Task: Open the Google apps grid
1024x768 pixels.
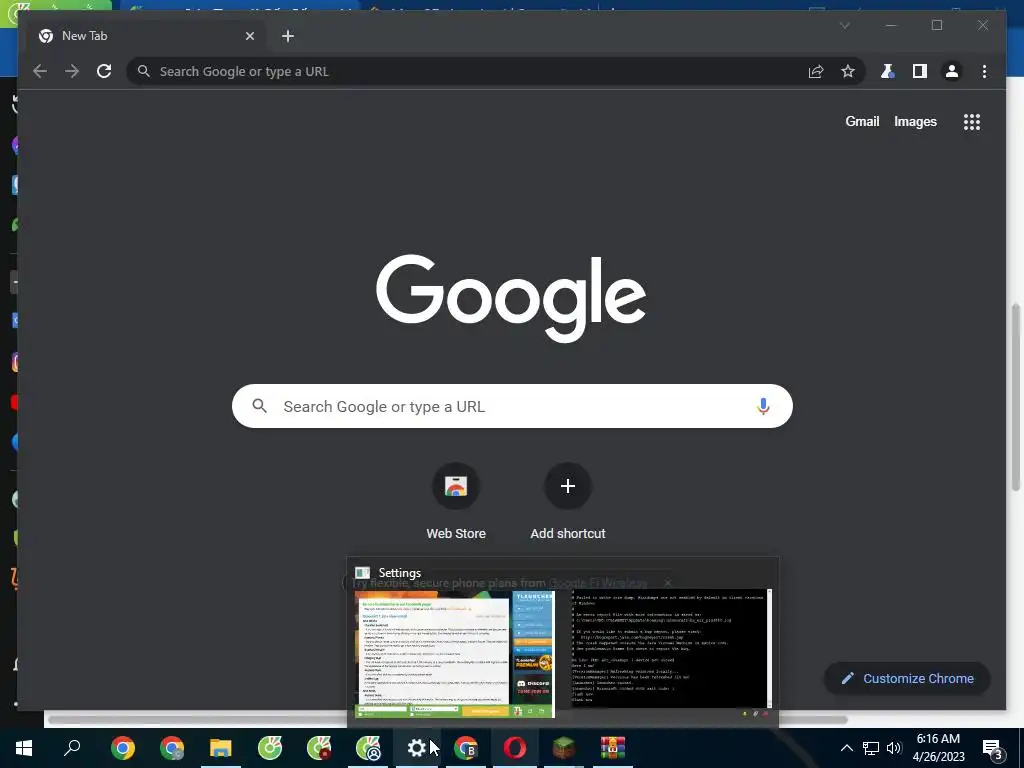Action: [972, 121]
